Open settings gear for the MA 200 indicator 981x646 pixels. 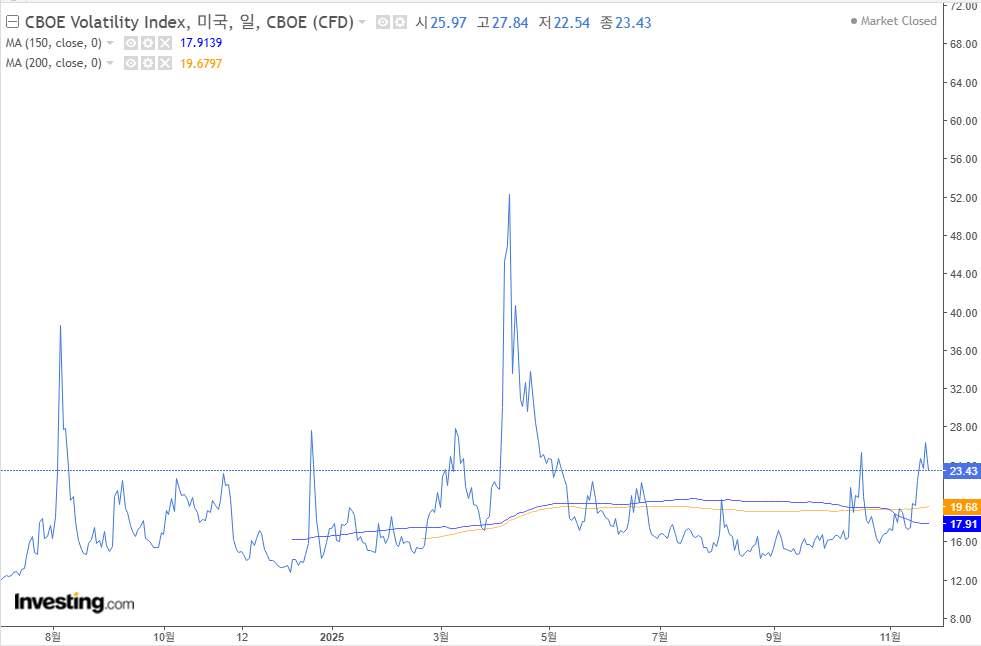[x=148, y=63]
